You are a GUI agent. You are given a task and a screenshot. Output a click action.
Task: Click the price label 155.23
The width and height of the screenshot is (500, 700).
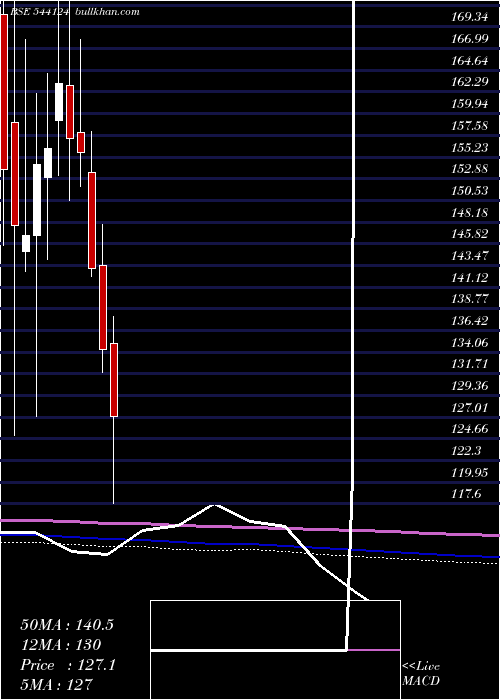(470, 147)
